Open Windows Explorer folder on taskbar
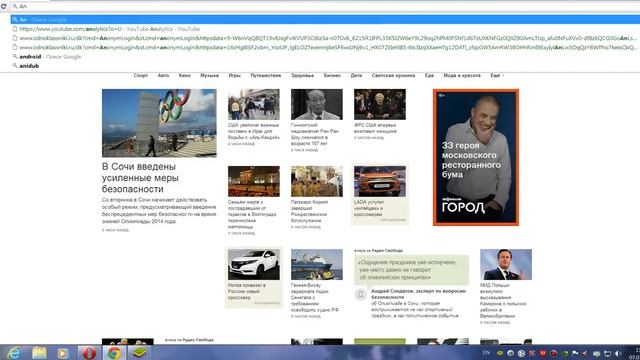This screenshot has width=640, height=360. point(39,353)
